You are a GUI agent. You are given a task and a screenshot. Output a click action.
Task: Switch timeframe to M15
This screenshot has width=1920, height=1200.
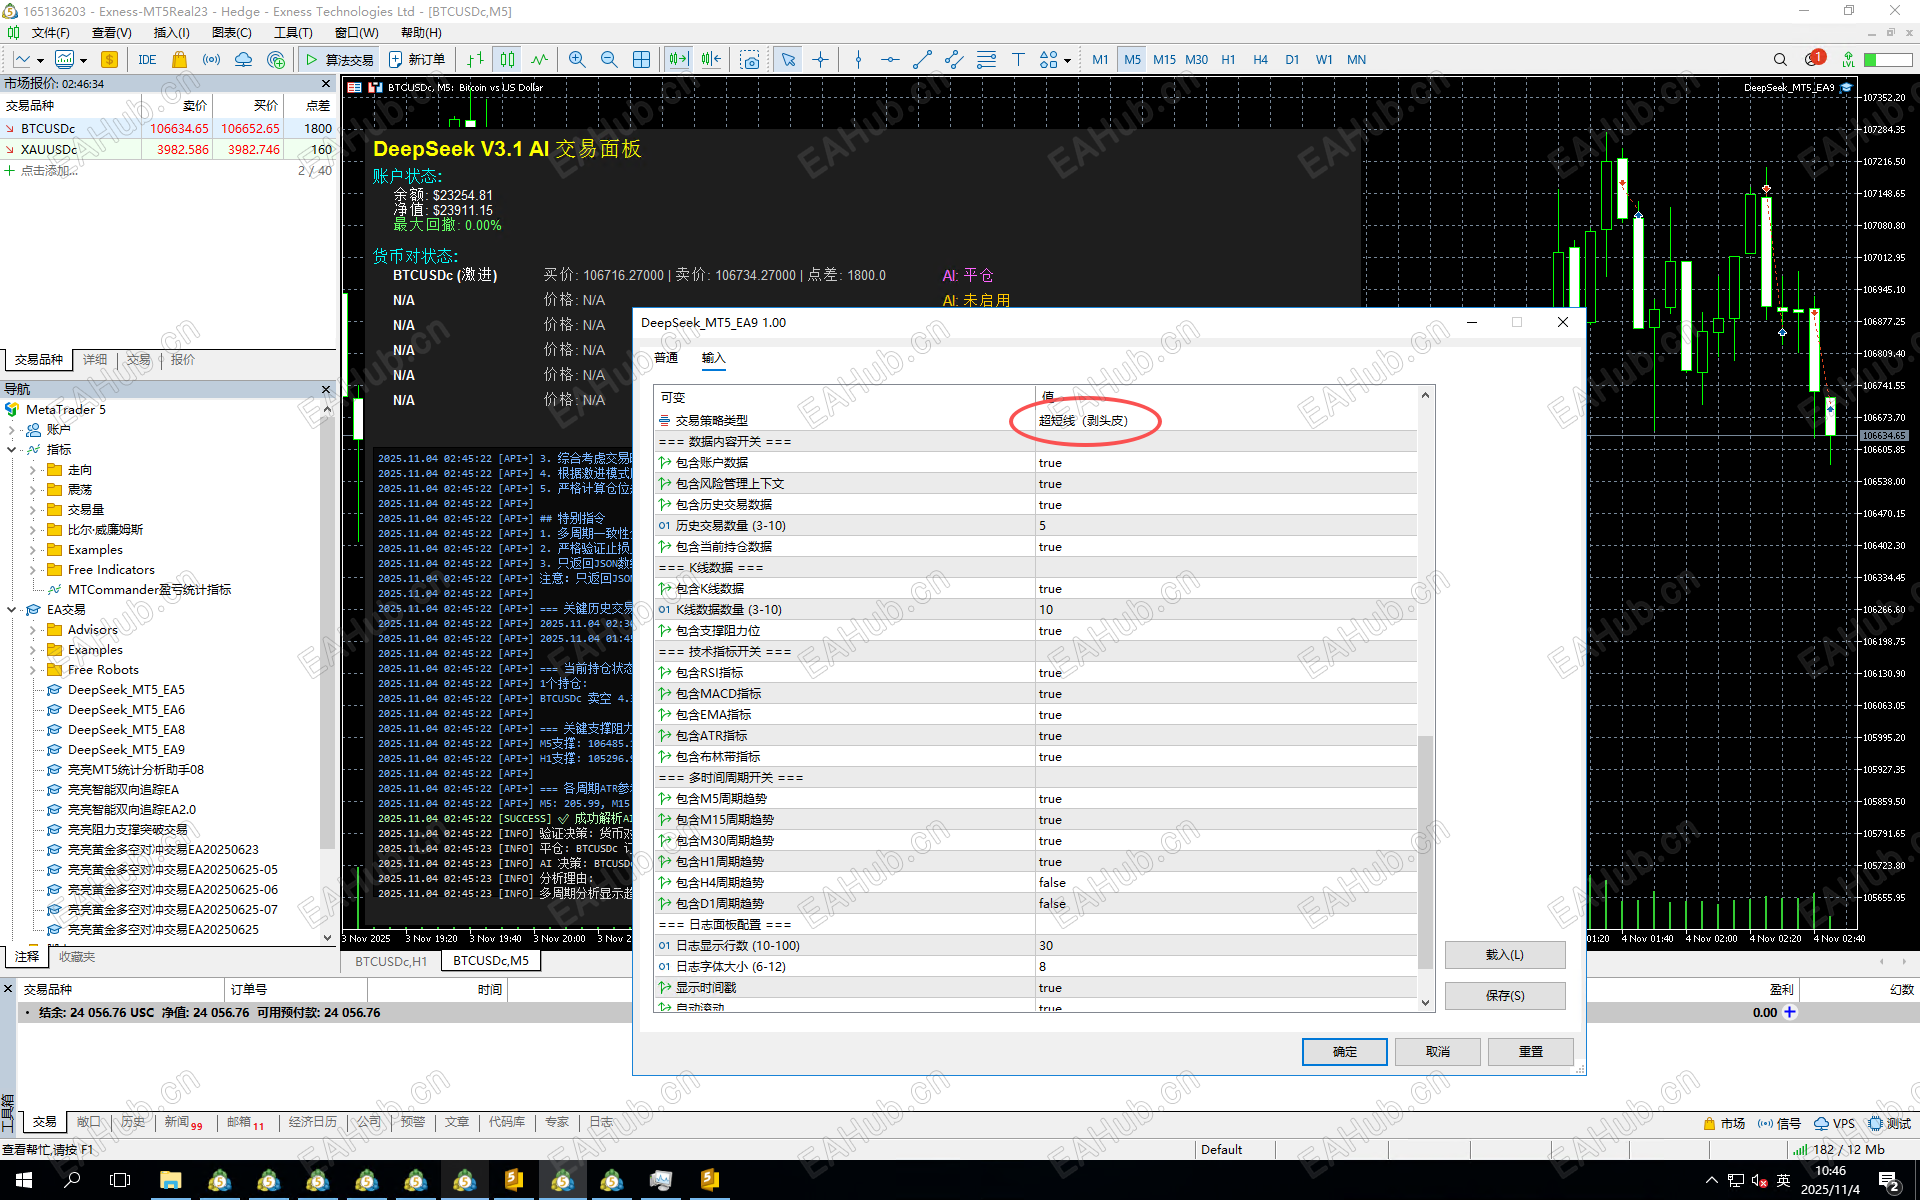pyautogui.click(x=1164, y=60)
